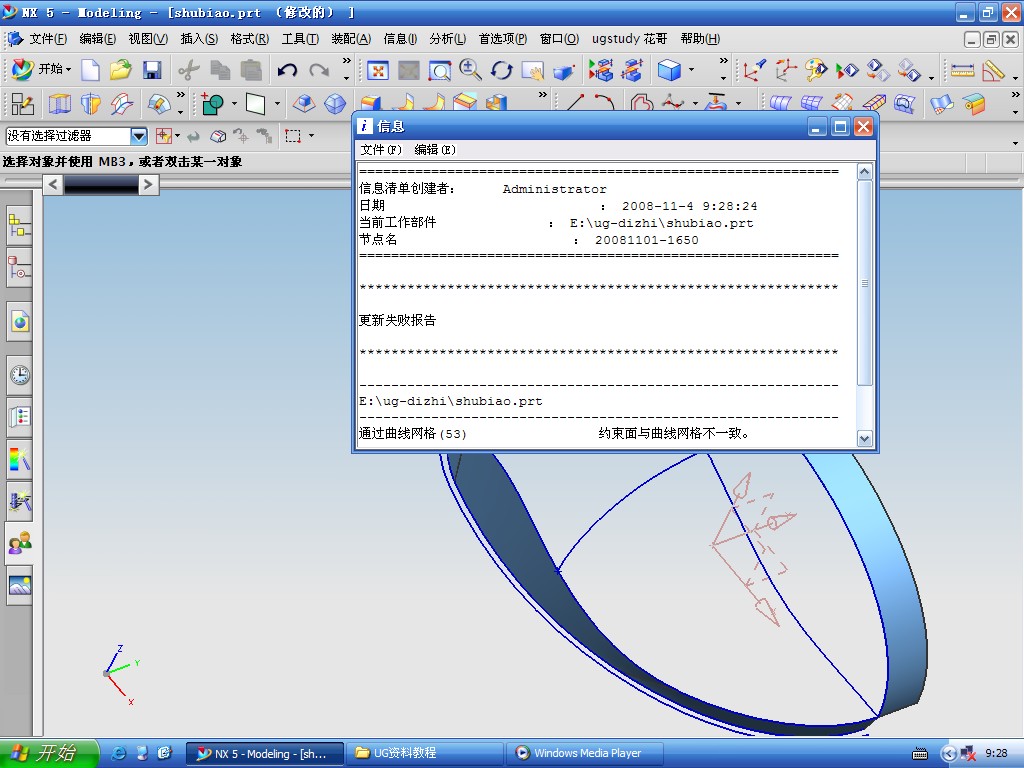The image size is (1024, 768).
Task: Click the Fit view icon
Action: click(x=378, y=70)
